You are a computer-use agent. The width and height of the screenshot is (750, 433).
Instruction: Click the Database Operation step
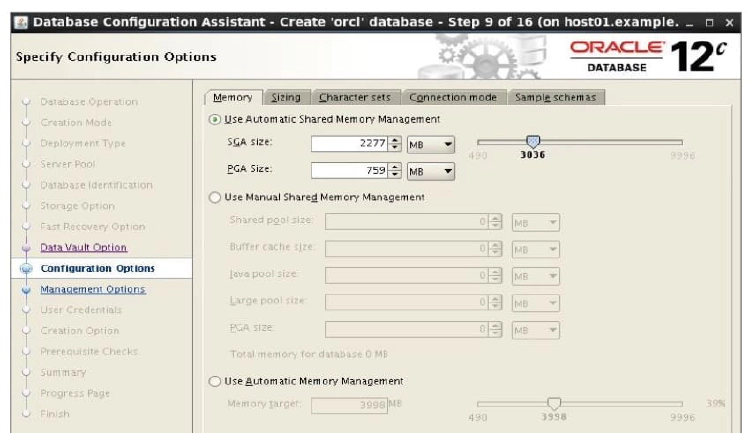coord(89,102)
